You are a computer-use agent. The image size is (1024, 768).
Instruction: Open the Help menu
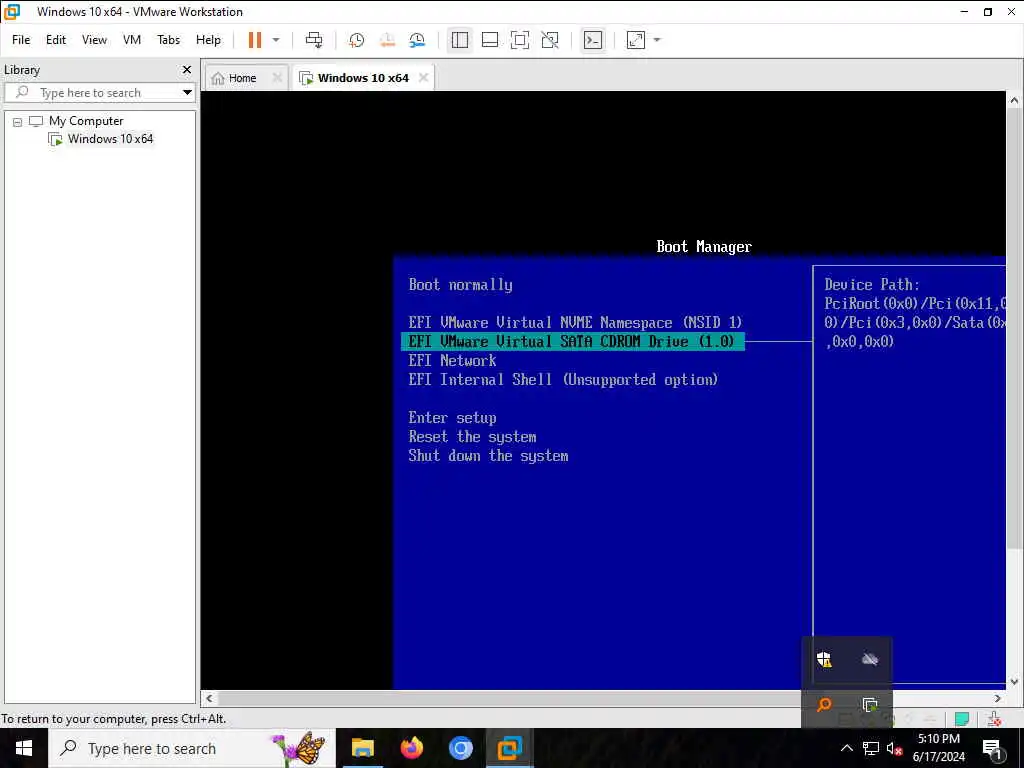click(208, 40)
